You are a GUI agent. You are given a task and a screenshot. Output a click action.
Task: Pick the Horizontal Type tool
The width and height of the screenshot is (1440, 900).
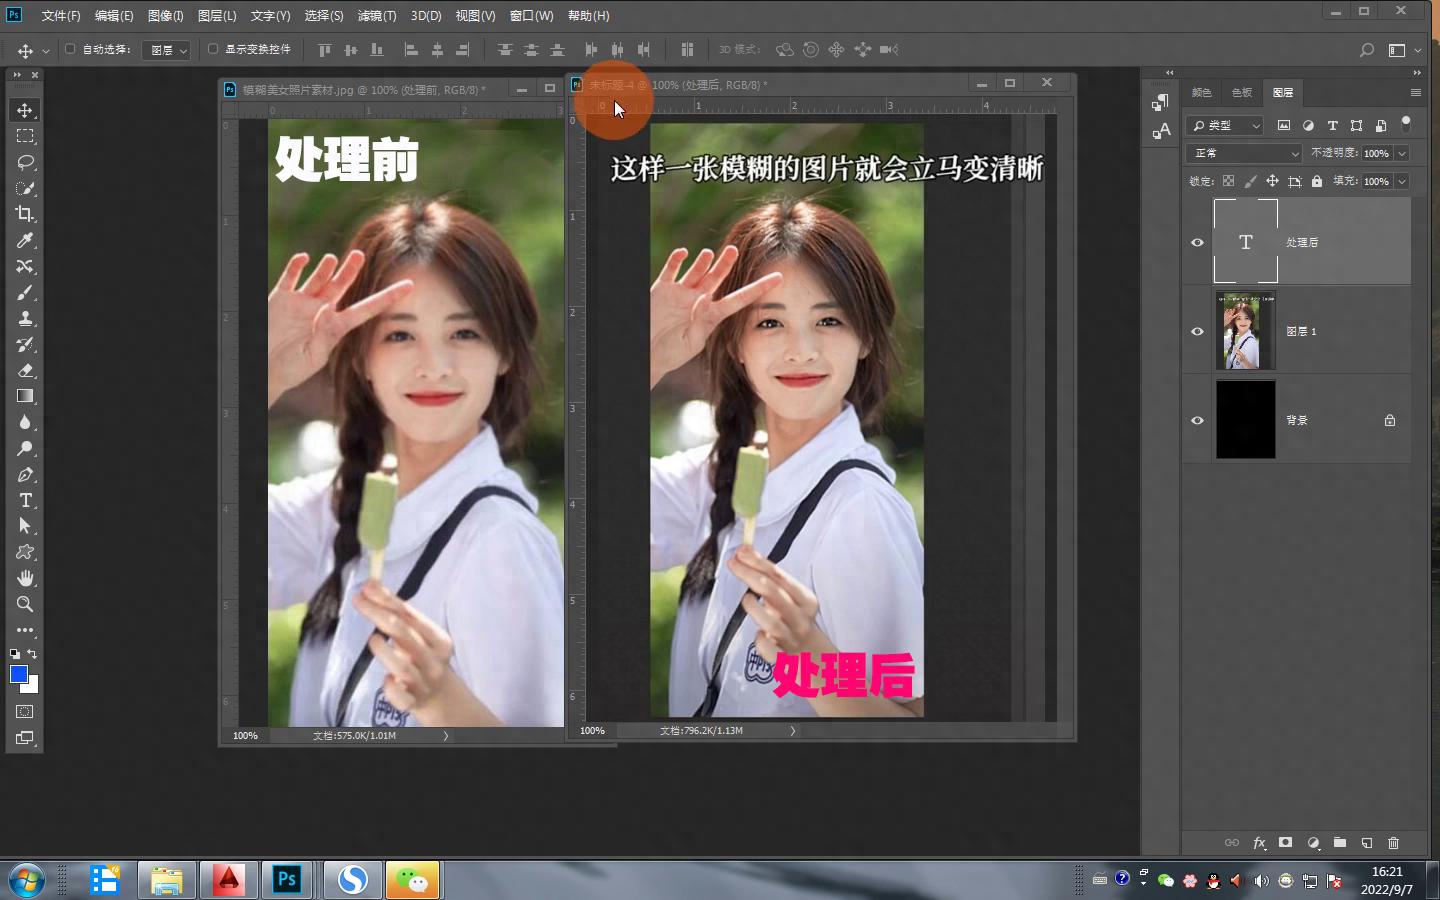25,500
